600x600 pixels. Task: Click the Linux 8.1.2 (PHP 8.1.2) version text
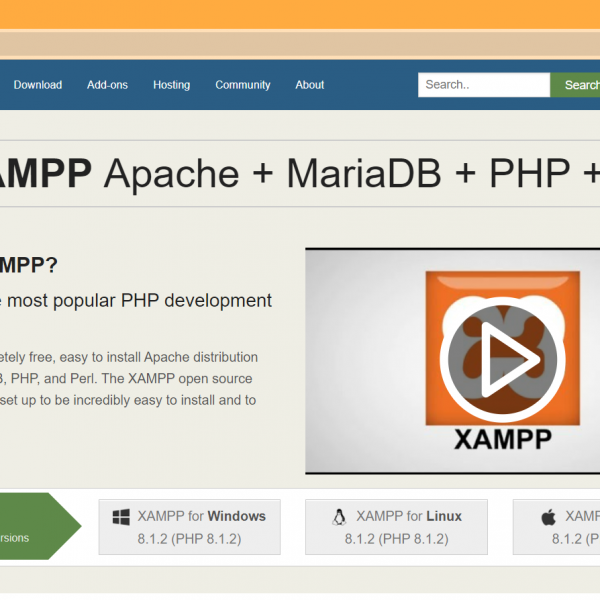396,539
